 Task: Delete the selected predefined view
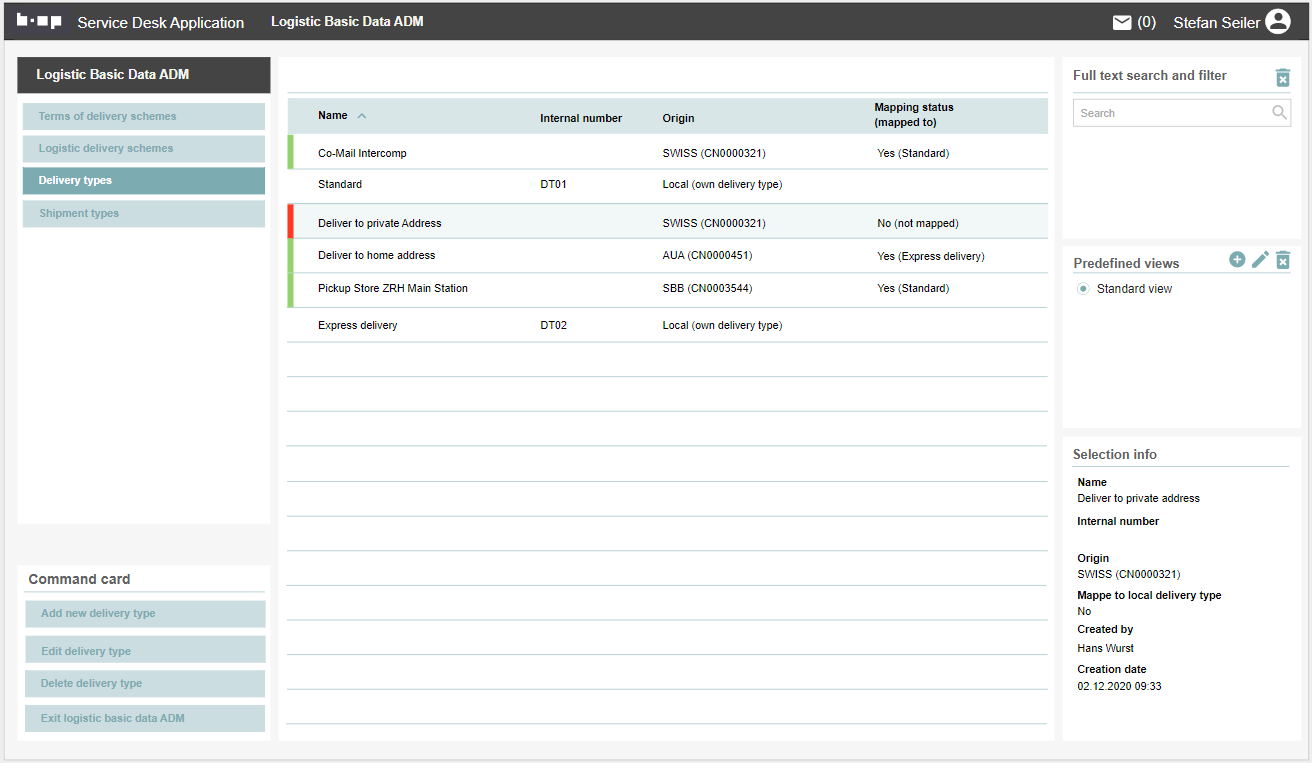pos(1283,260)
